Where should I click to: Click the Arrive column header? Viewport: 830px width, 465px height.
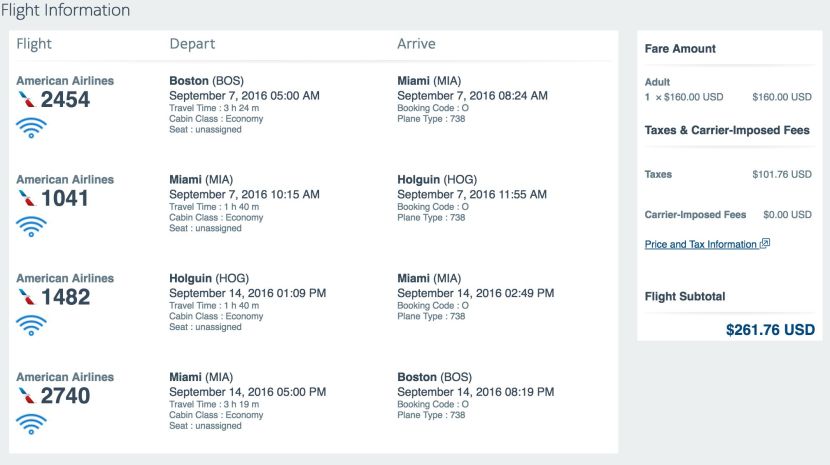[416, 44]
